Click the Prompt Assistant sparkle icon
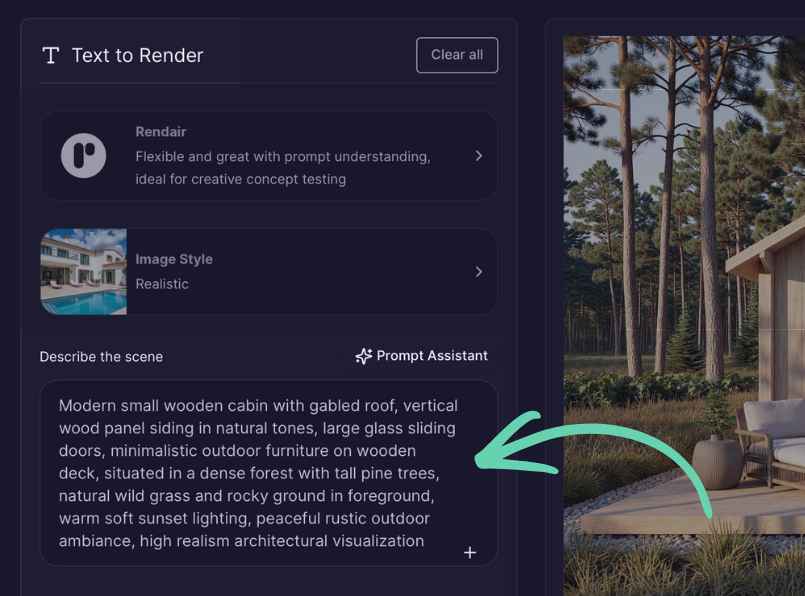The width and height of the screenshot is (805, 596). click(x=364, y=356)
